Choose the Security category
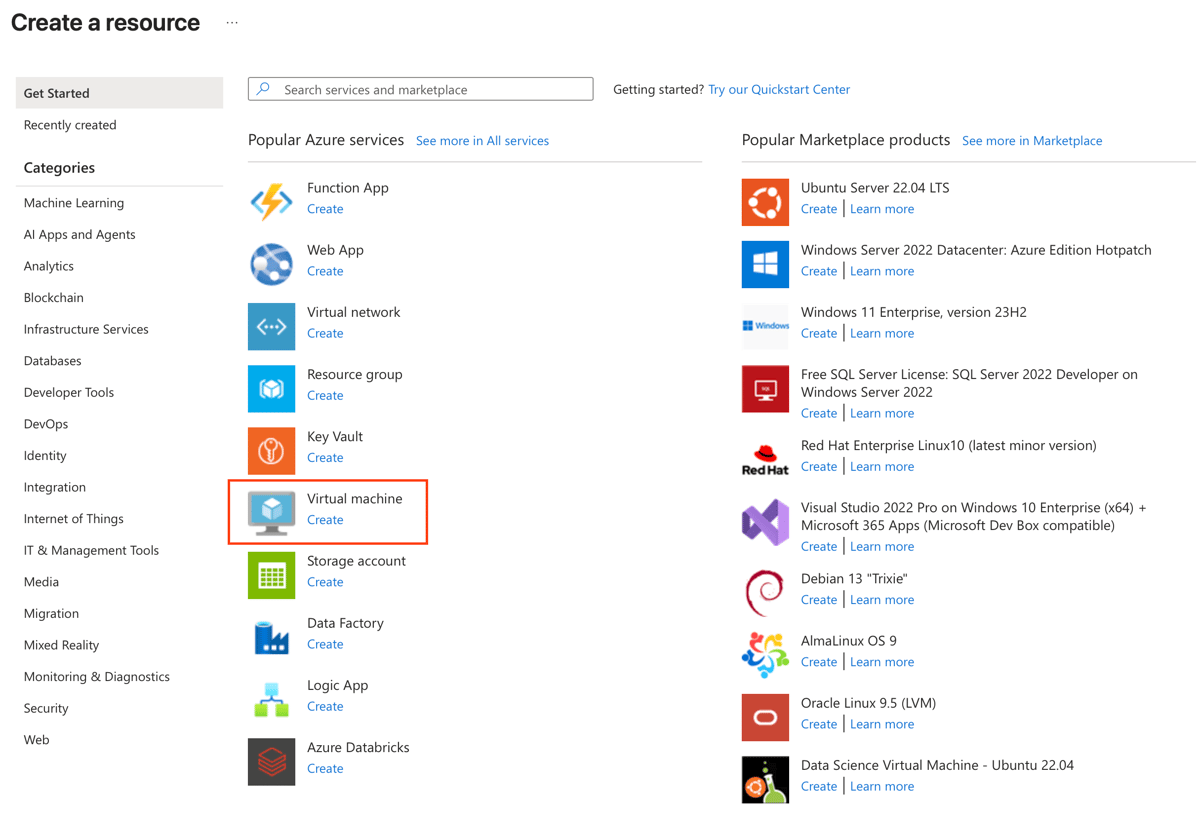The width and height of the screenshot is (1200, 835). tap(46, 708)
